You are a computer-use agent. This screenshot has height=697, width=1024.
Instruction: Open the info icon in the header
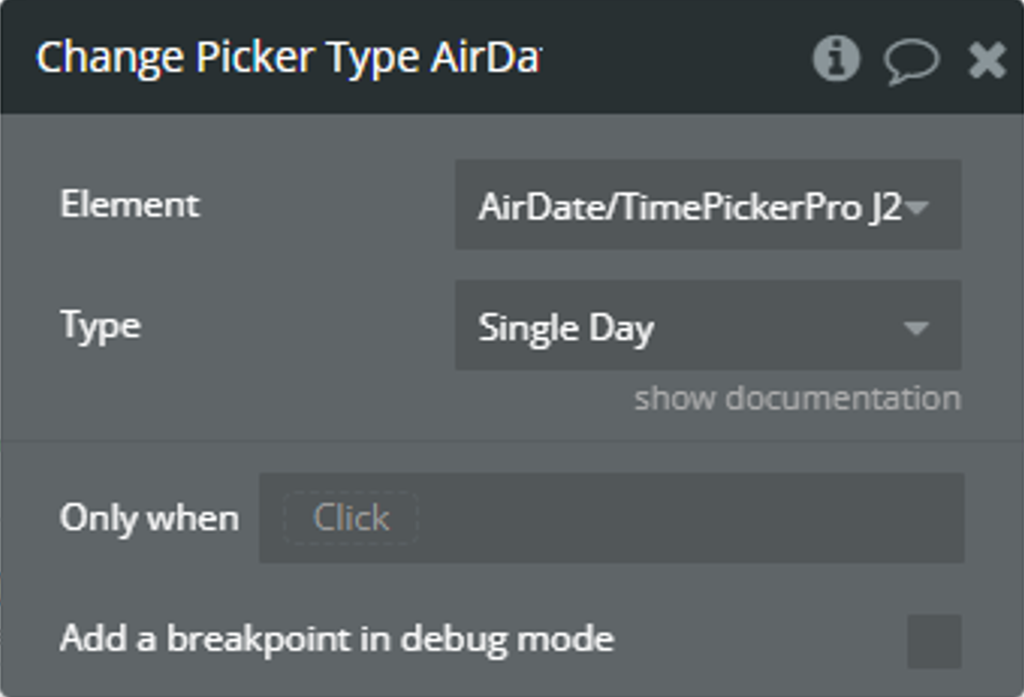tap(836, 58)
